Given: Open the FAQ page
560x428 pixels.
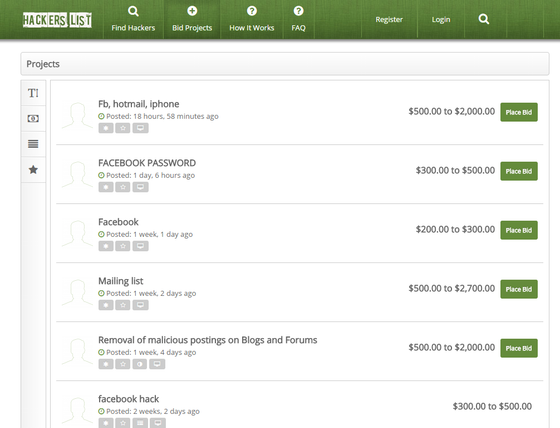Looking at the screenshot, I should pos(299,19).
